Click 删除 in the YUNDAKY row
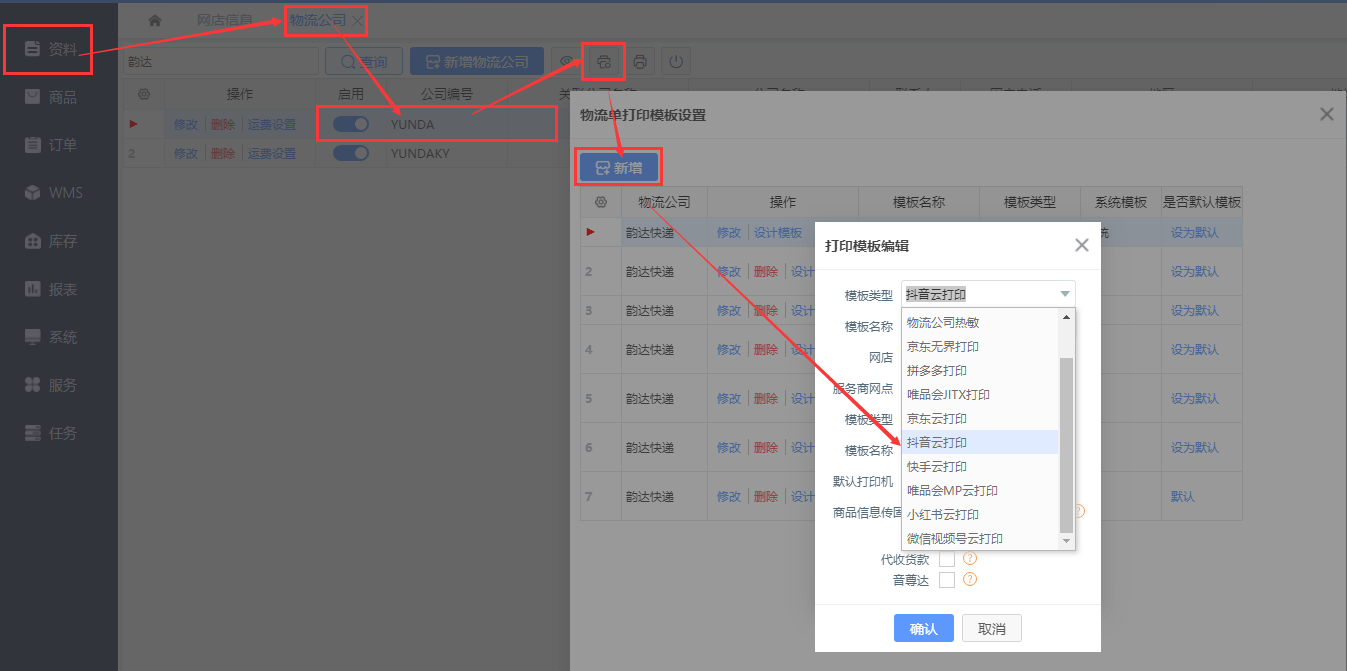 tap(223, 153)
